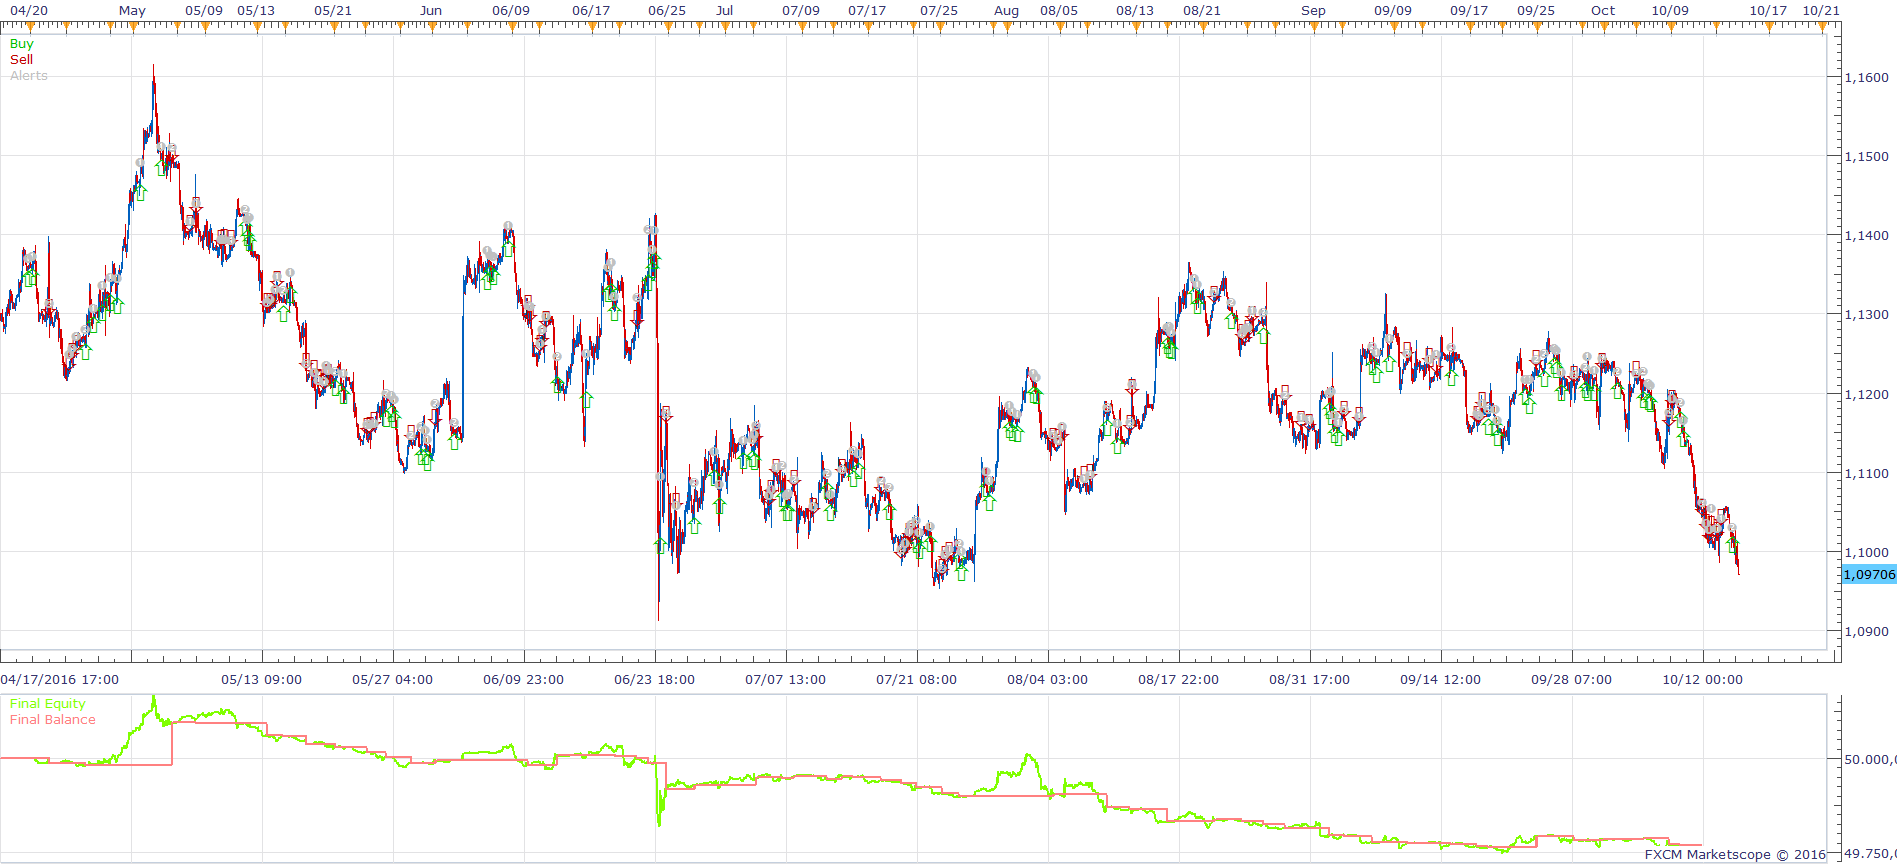Click the 08/13 top axis date
Image resolution: width=1899 pixels, height=864 pixels.
[x=1135, y=11]
